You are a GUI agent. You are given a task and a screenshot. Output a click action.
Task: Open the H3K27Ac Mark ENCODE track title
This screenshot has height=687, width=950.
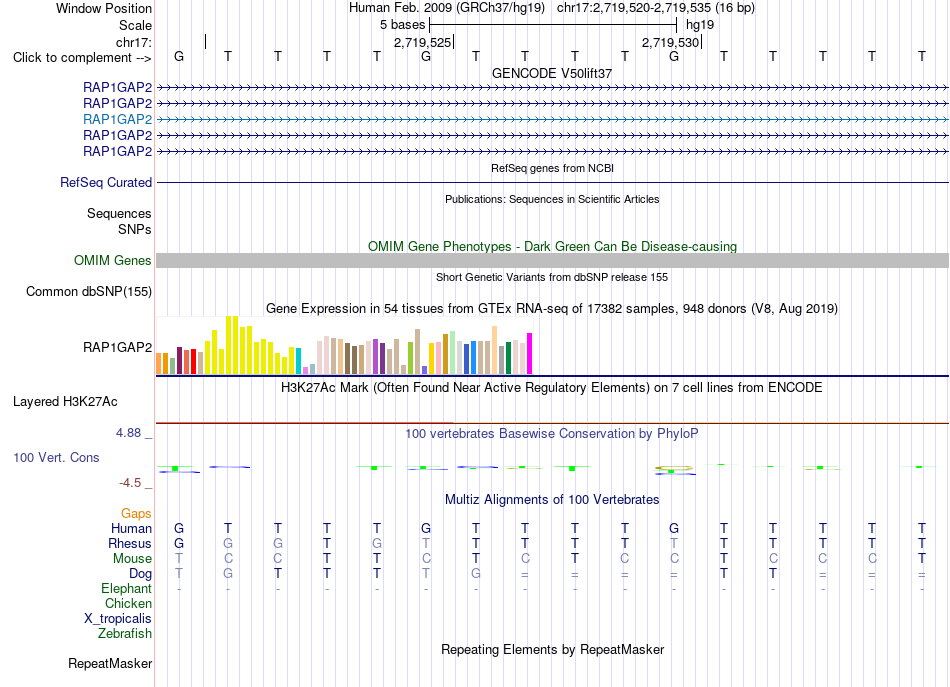[552, 388]
